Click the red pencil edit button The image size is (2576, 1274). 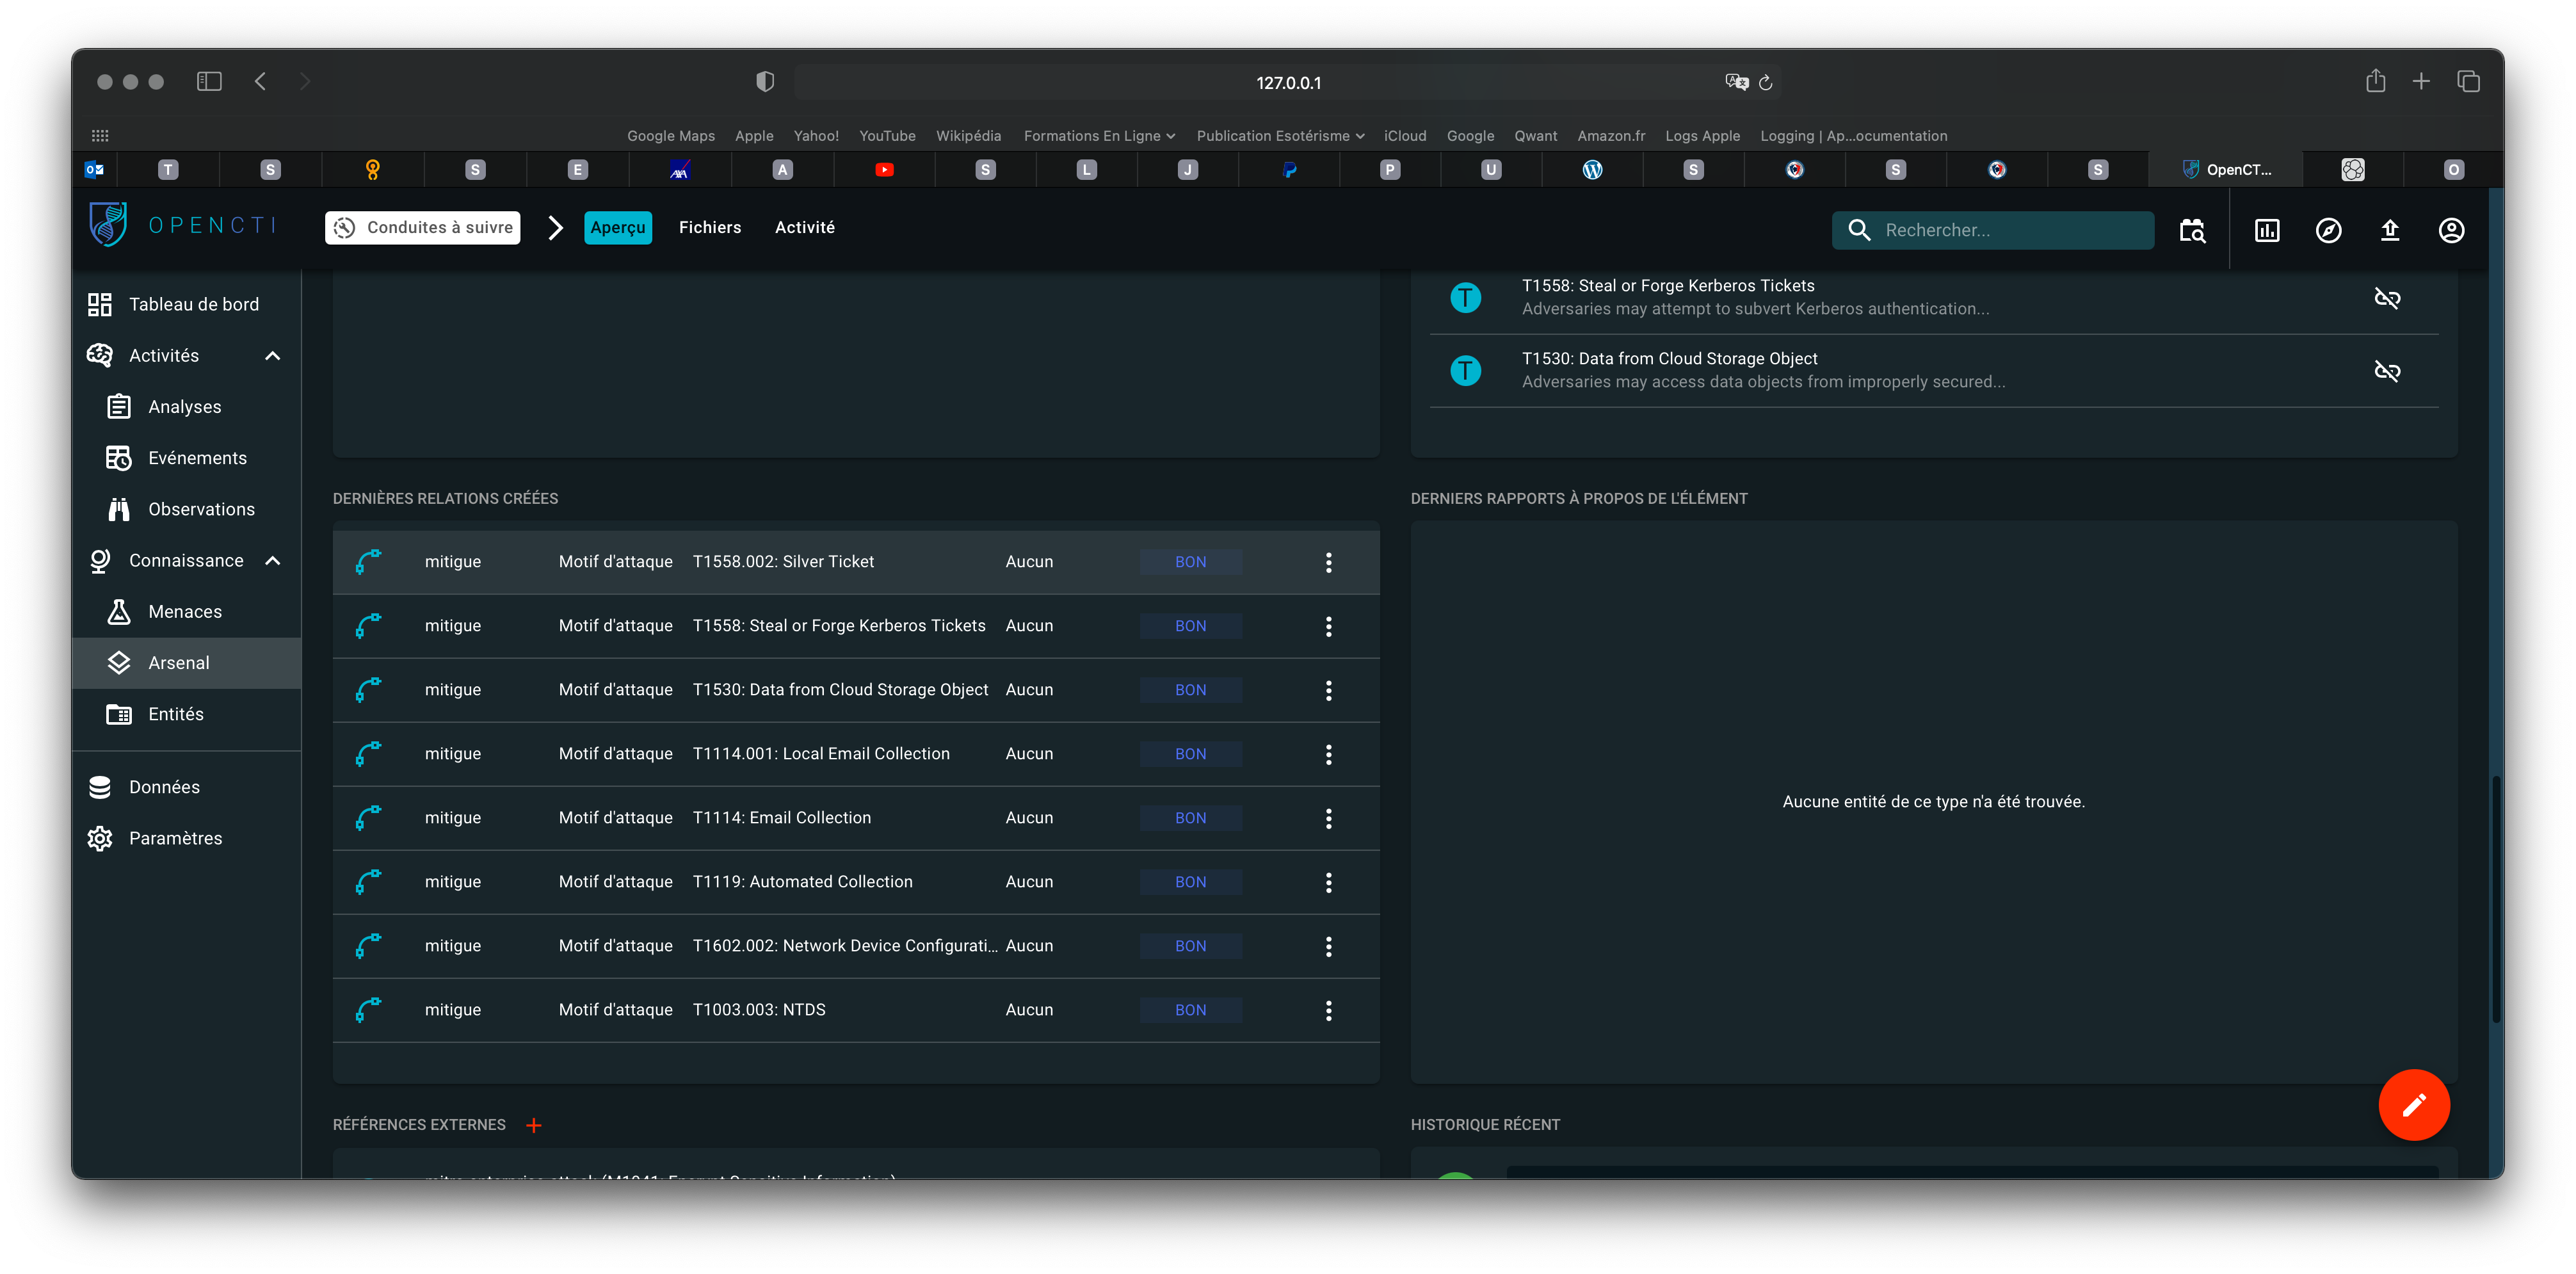point(2415,1105)
